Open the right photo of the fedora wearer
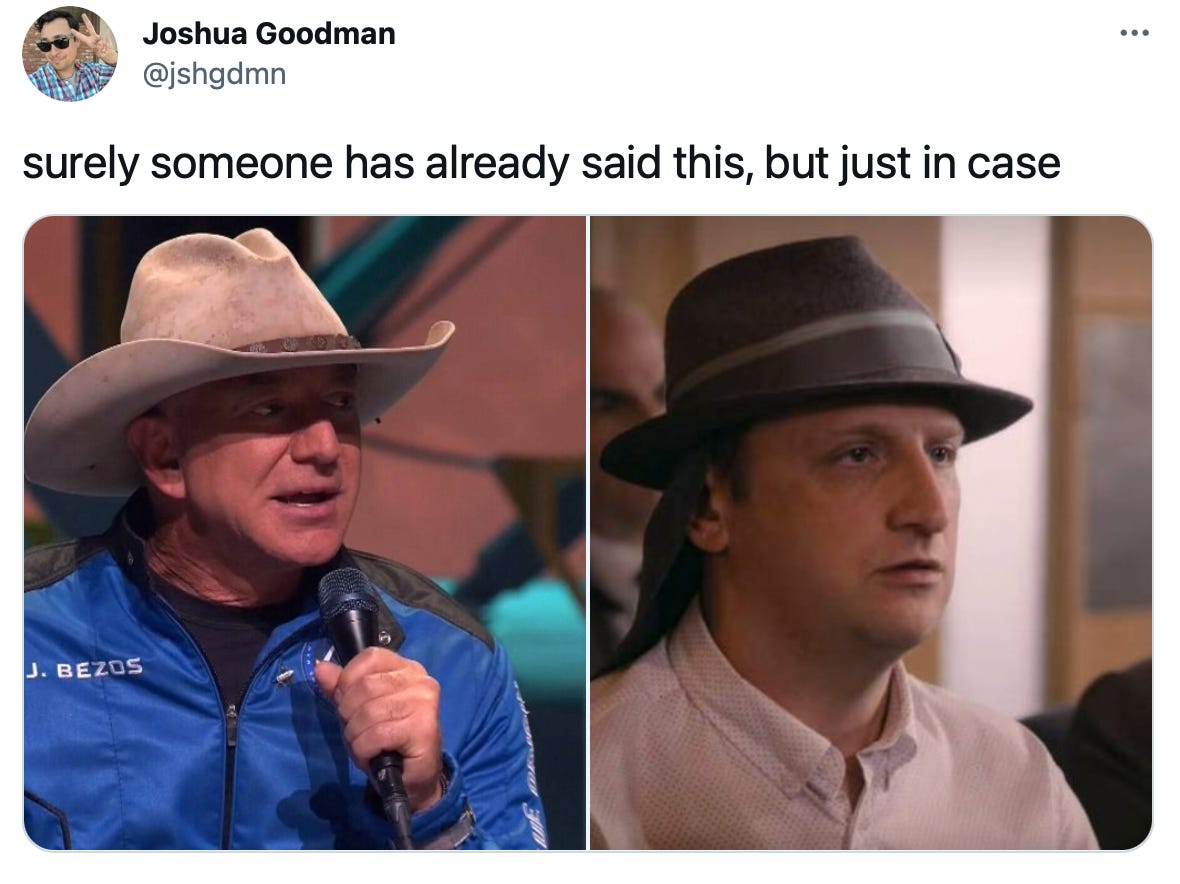Image resolution: width=1180 pixels, height=884 pixels. (871, 533)
